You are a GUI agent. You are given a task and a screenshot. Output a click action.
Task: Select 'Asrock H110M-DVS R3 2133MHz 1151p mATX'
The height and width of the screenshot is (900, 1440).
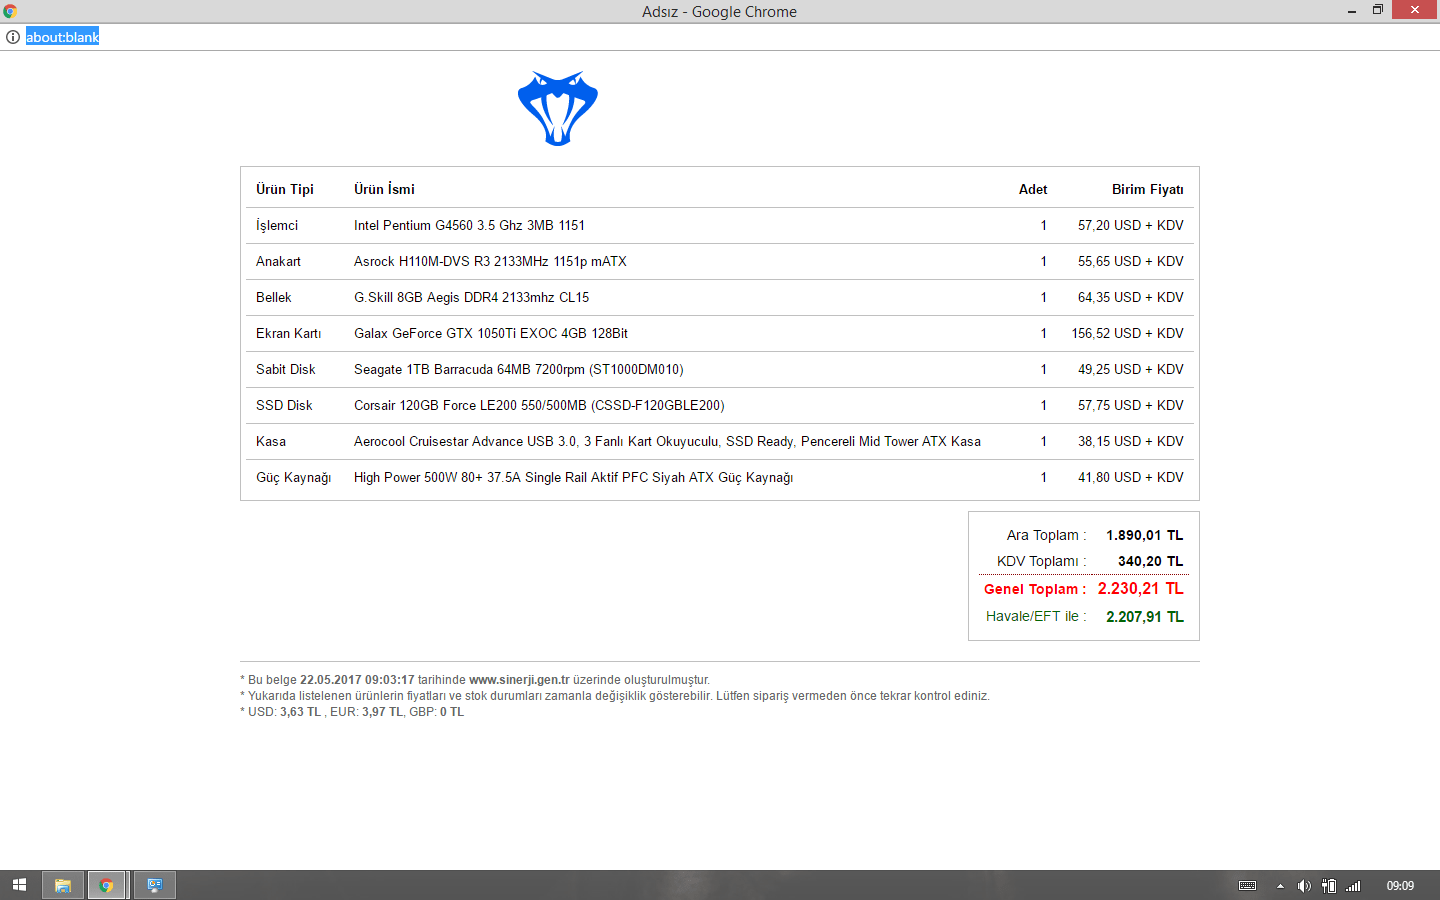tap(490, 261)
